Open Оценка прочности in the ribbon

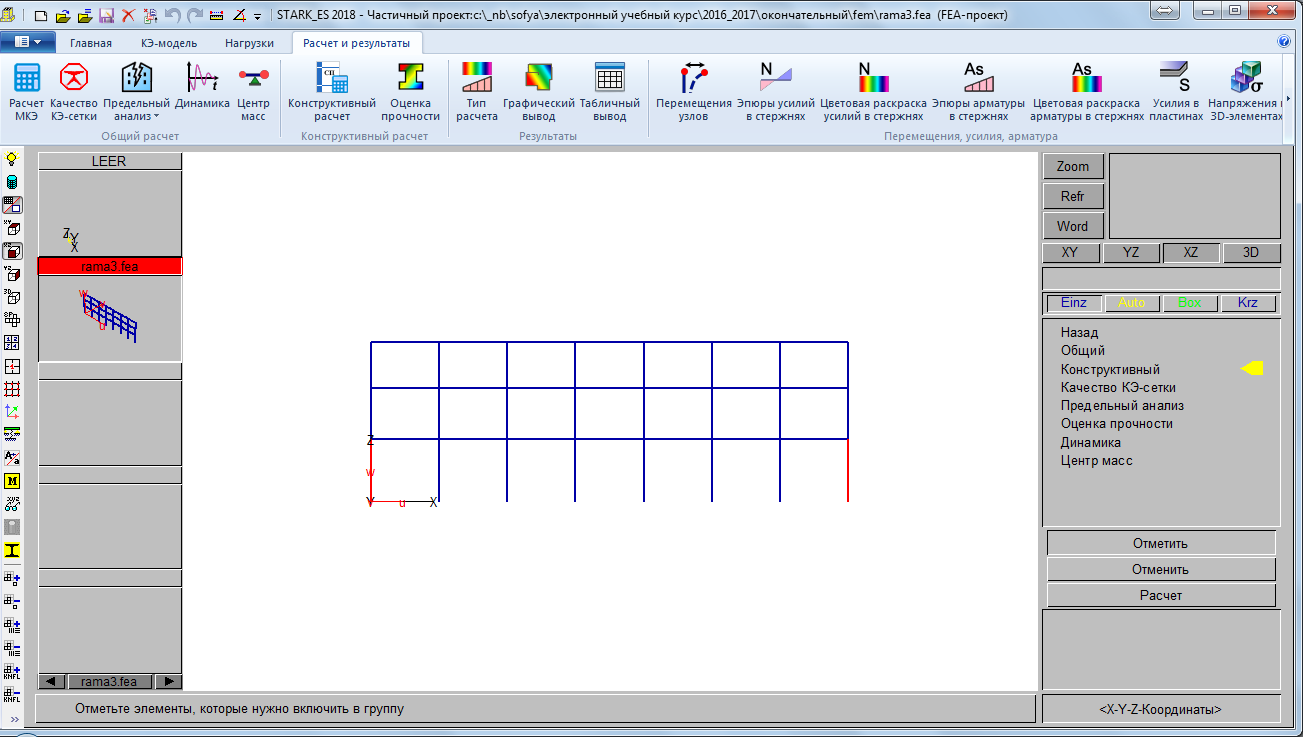coord(410,92)
